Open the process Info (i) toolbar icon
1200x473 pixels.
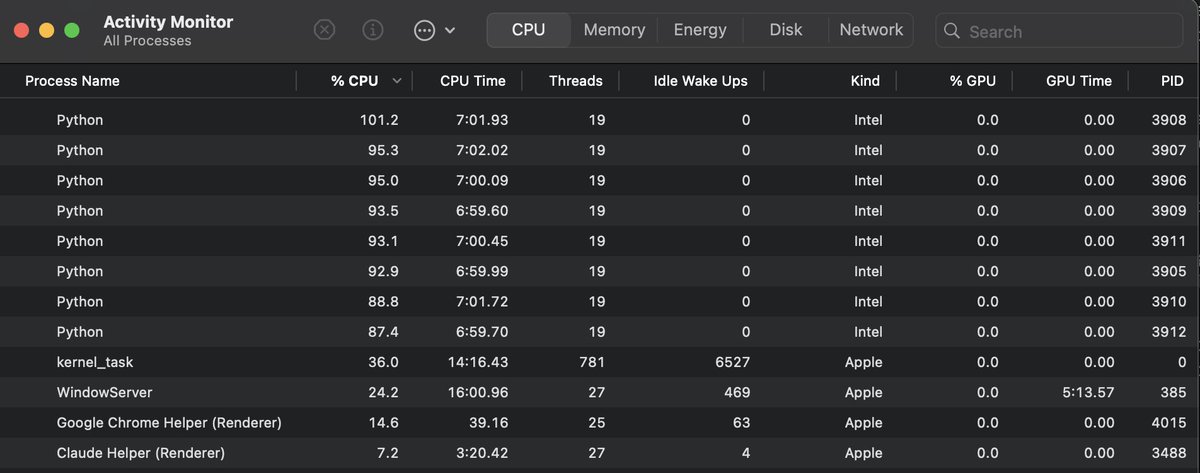(x=373, y=30)
